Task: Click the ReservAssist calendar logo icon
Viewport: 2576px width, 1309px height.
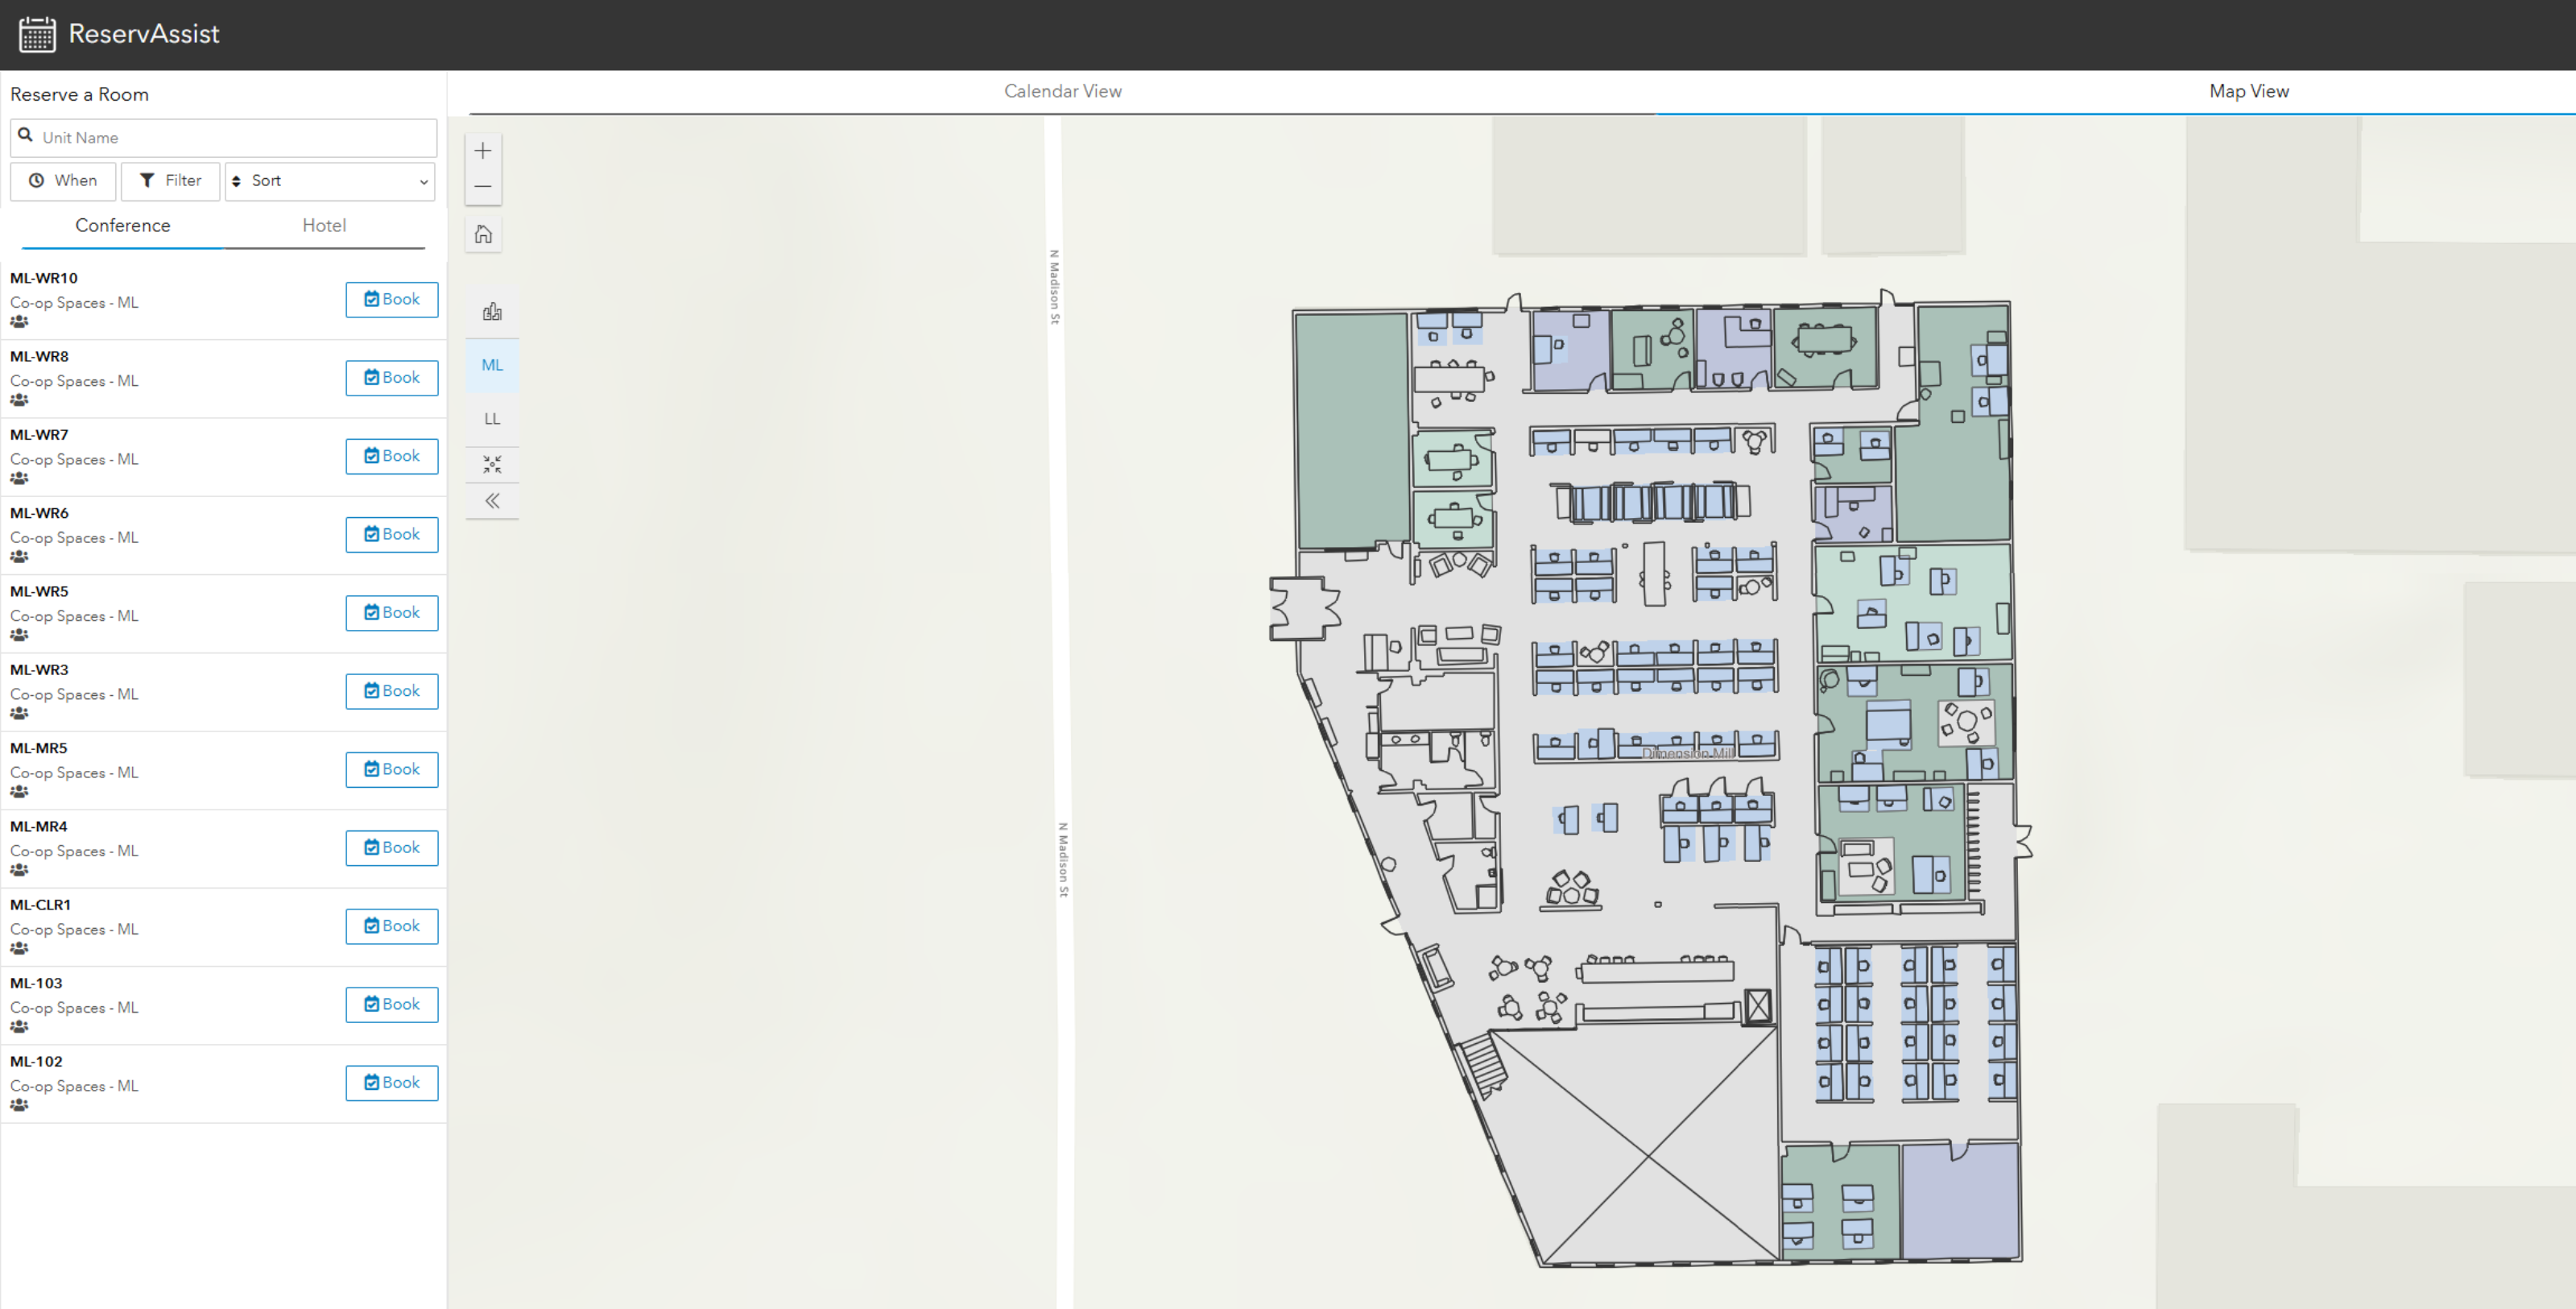Action: 37,34
